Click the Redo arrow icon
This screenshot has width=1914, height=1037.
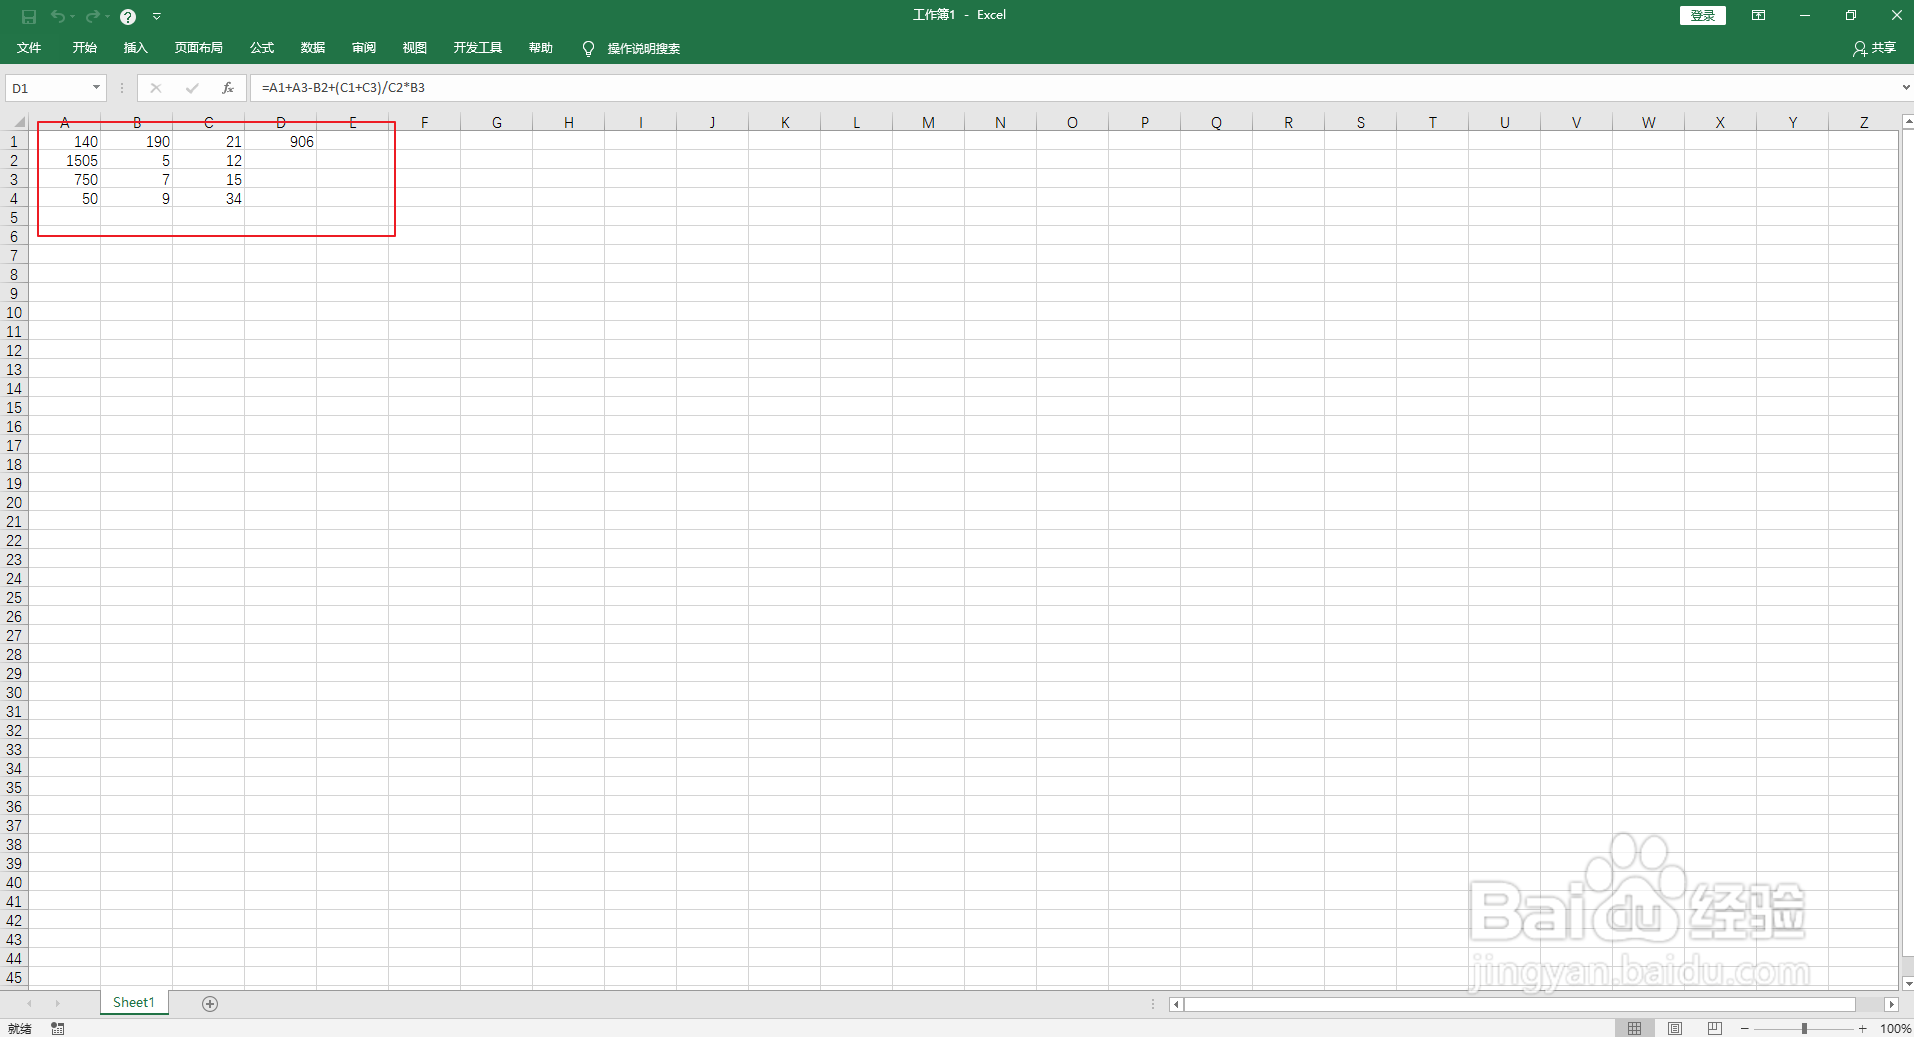coord(92,16)
